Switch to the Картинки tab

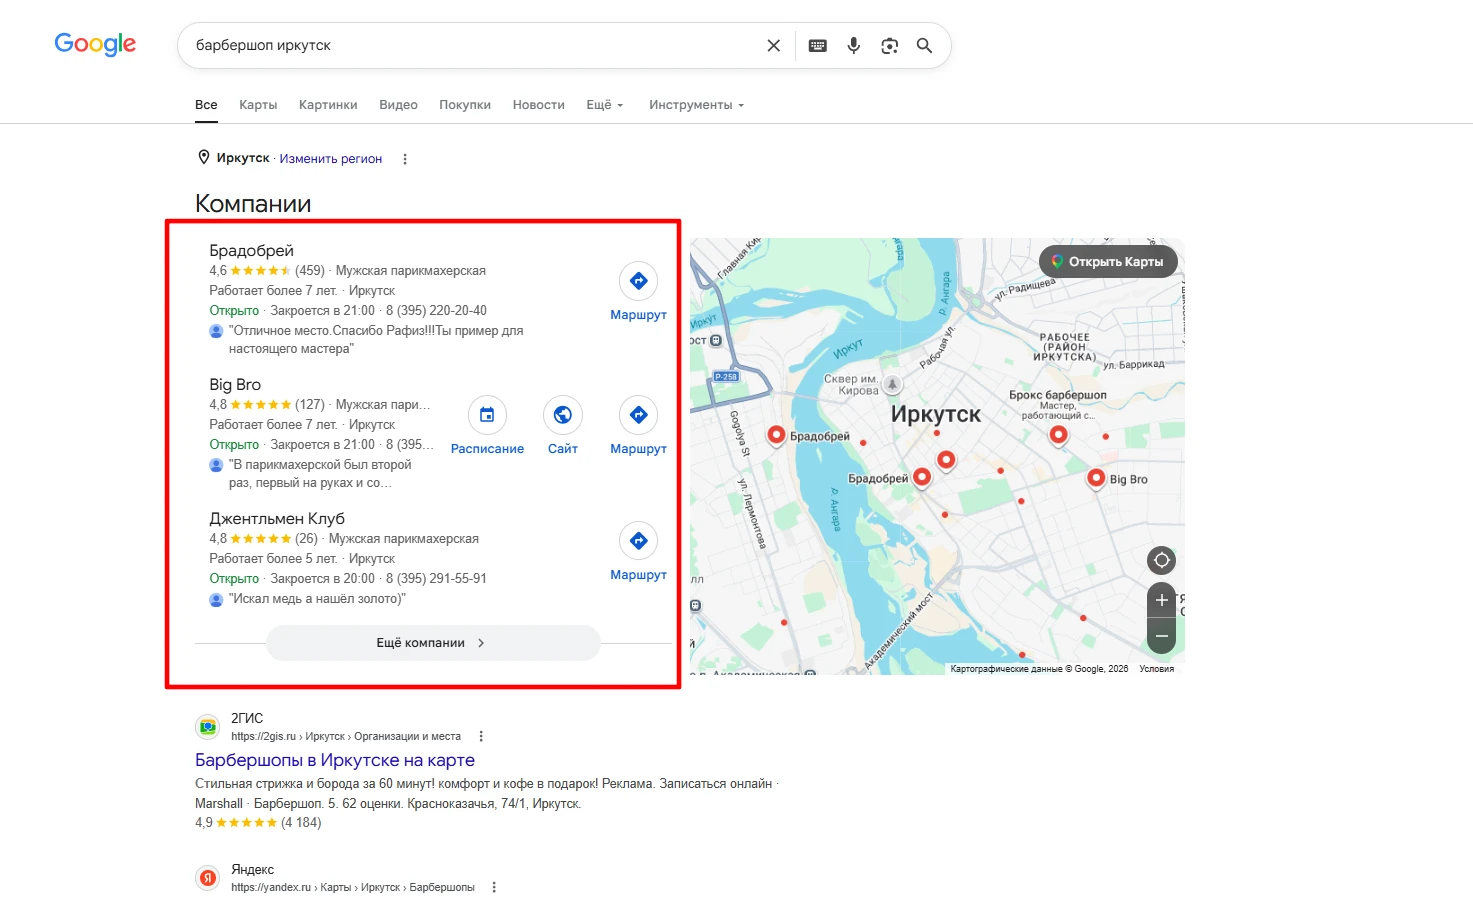[x=328, y=105]
